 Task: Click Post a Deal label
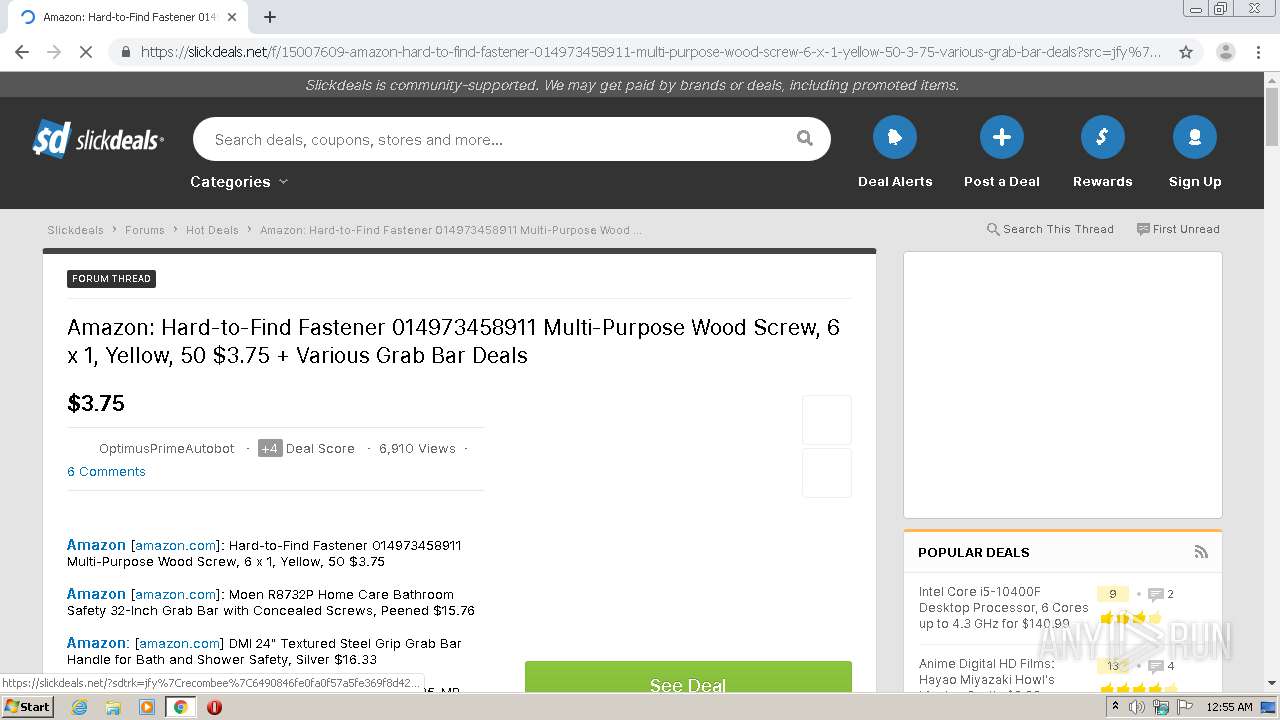coord(1002,182)
